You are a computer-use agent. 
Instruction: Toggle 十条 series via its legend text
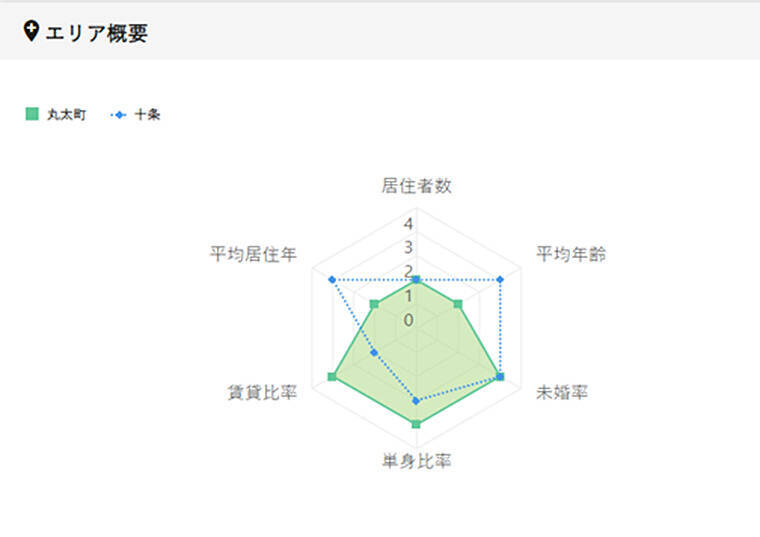(147, 115)
